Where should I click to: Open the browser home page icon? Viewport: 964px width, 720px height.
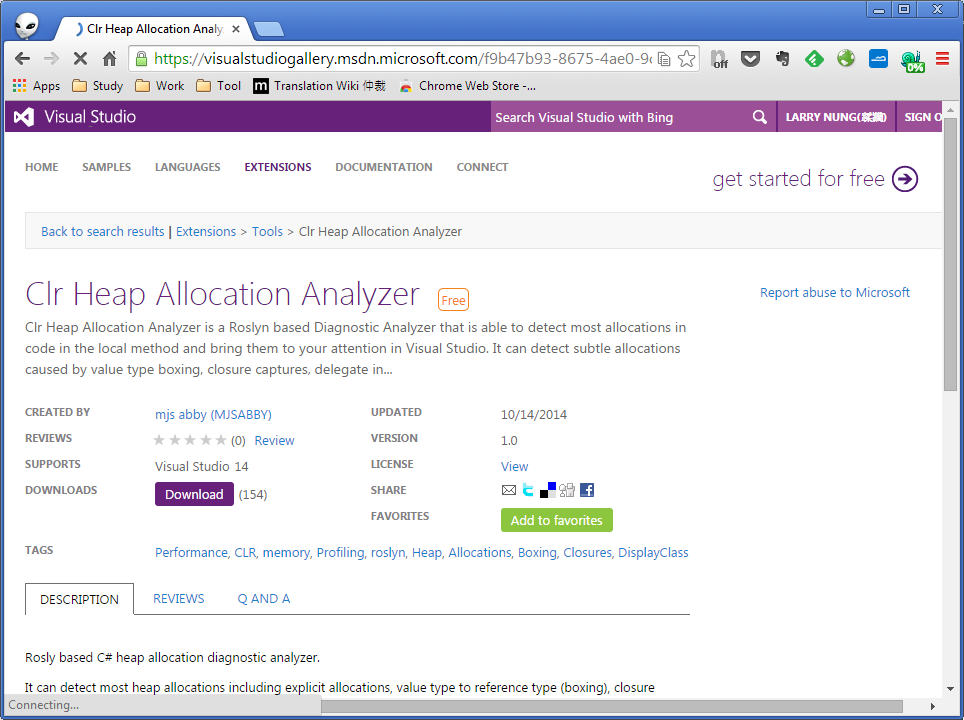click(109, 59)
